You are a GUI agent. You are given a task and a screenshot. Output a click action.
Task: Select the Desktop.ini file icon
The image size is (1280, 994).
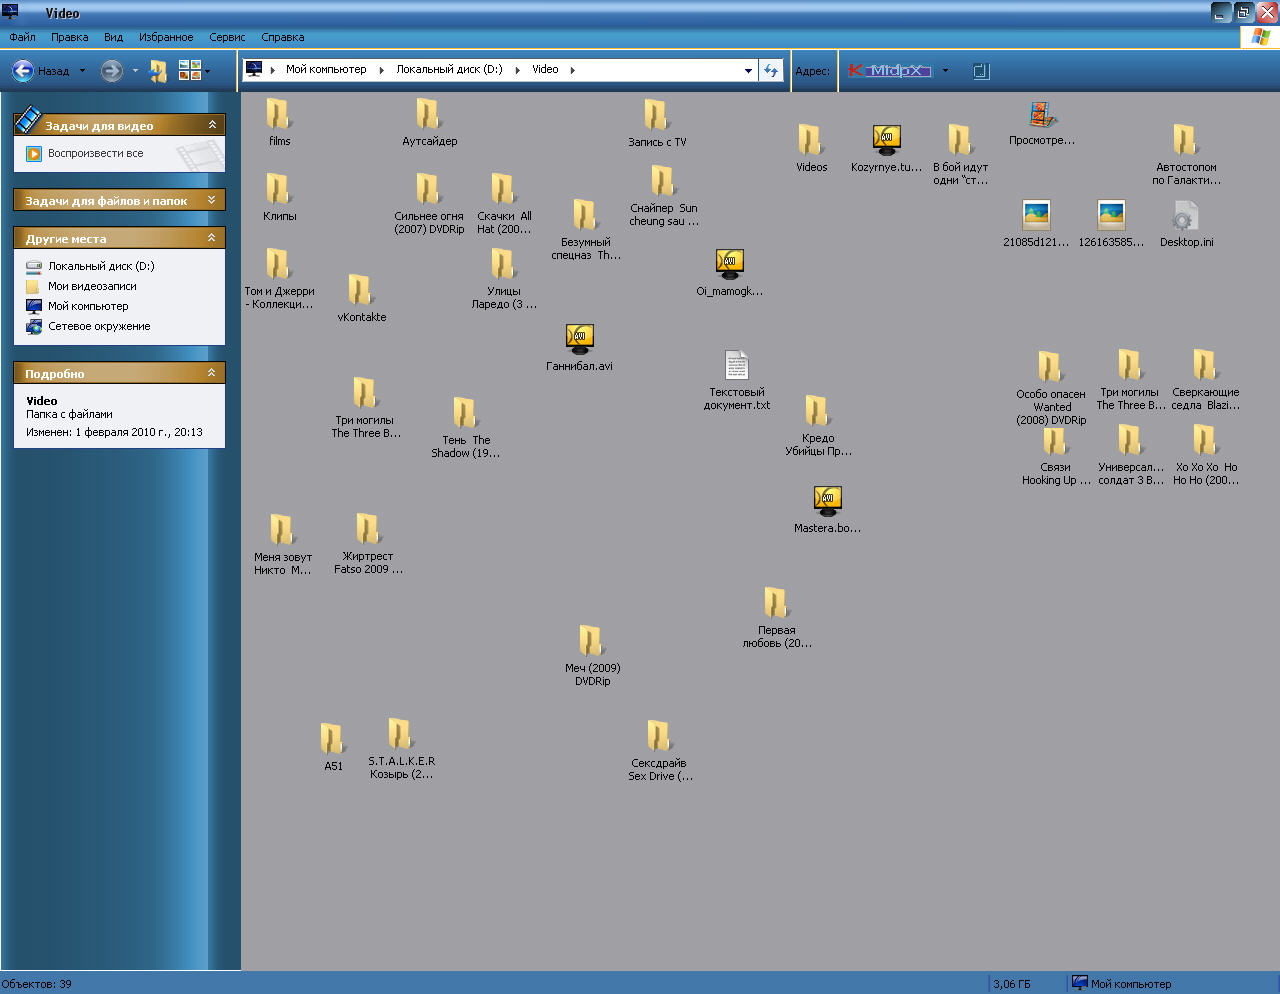[x=1185, y=217]
